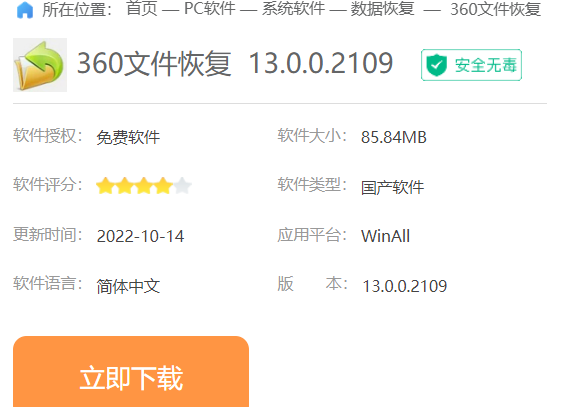Click the 360文件恢复 folder app icon
Image resolution: width=572 pixels, height=407 pixels.
(40, 65)
